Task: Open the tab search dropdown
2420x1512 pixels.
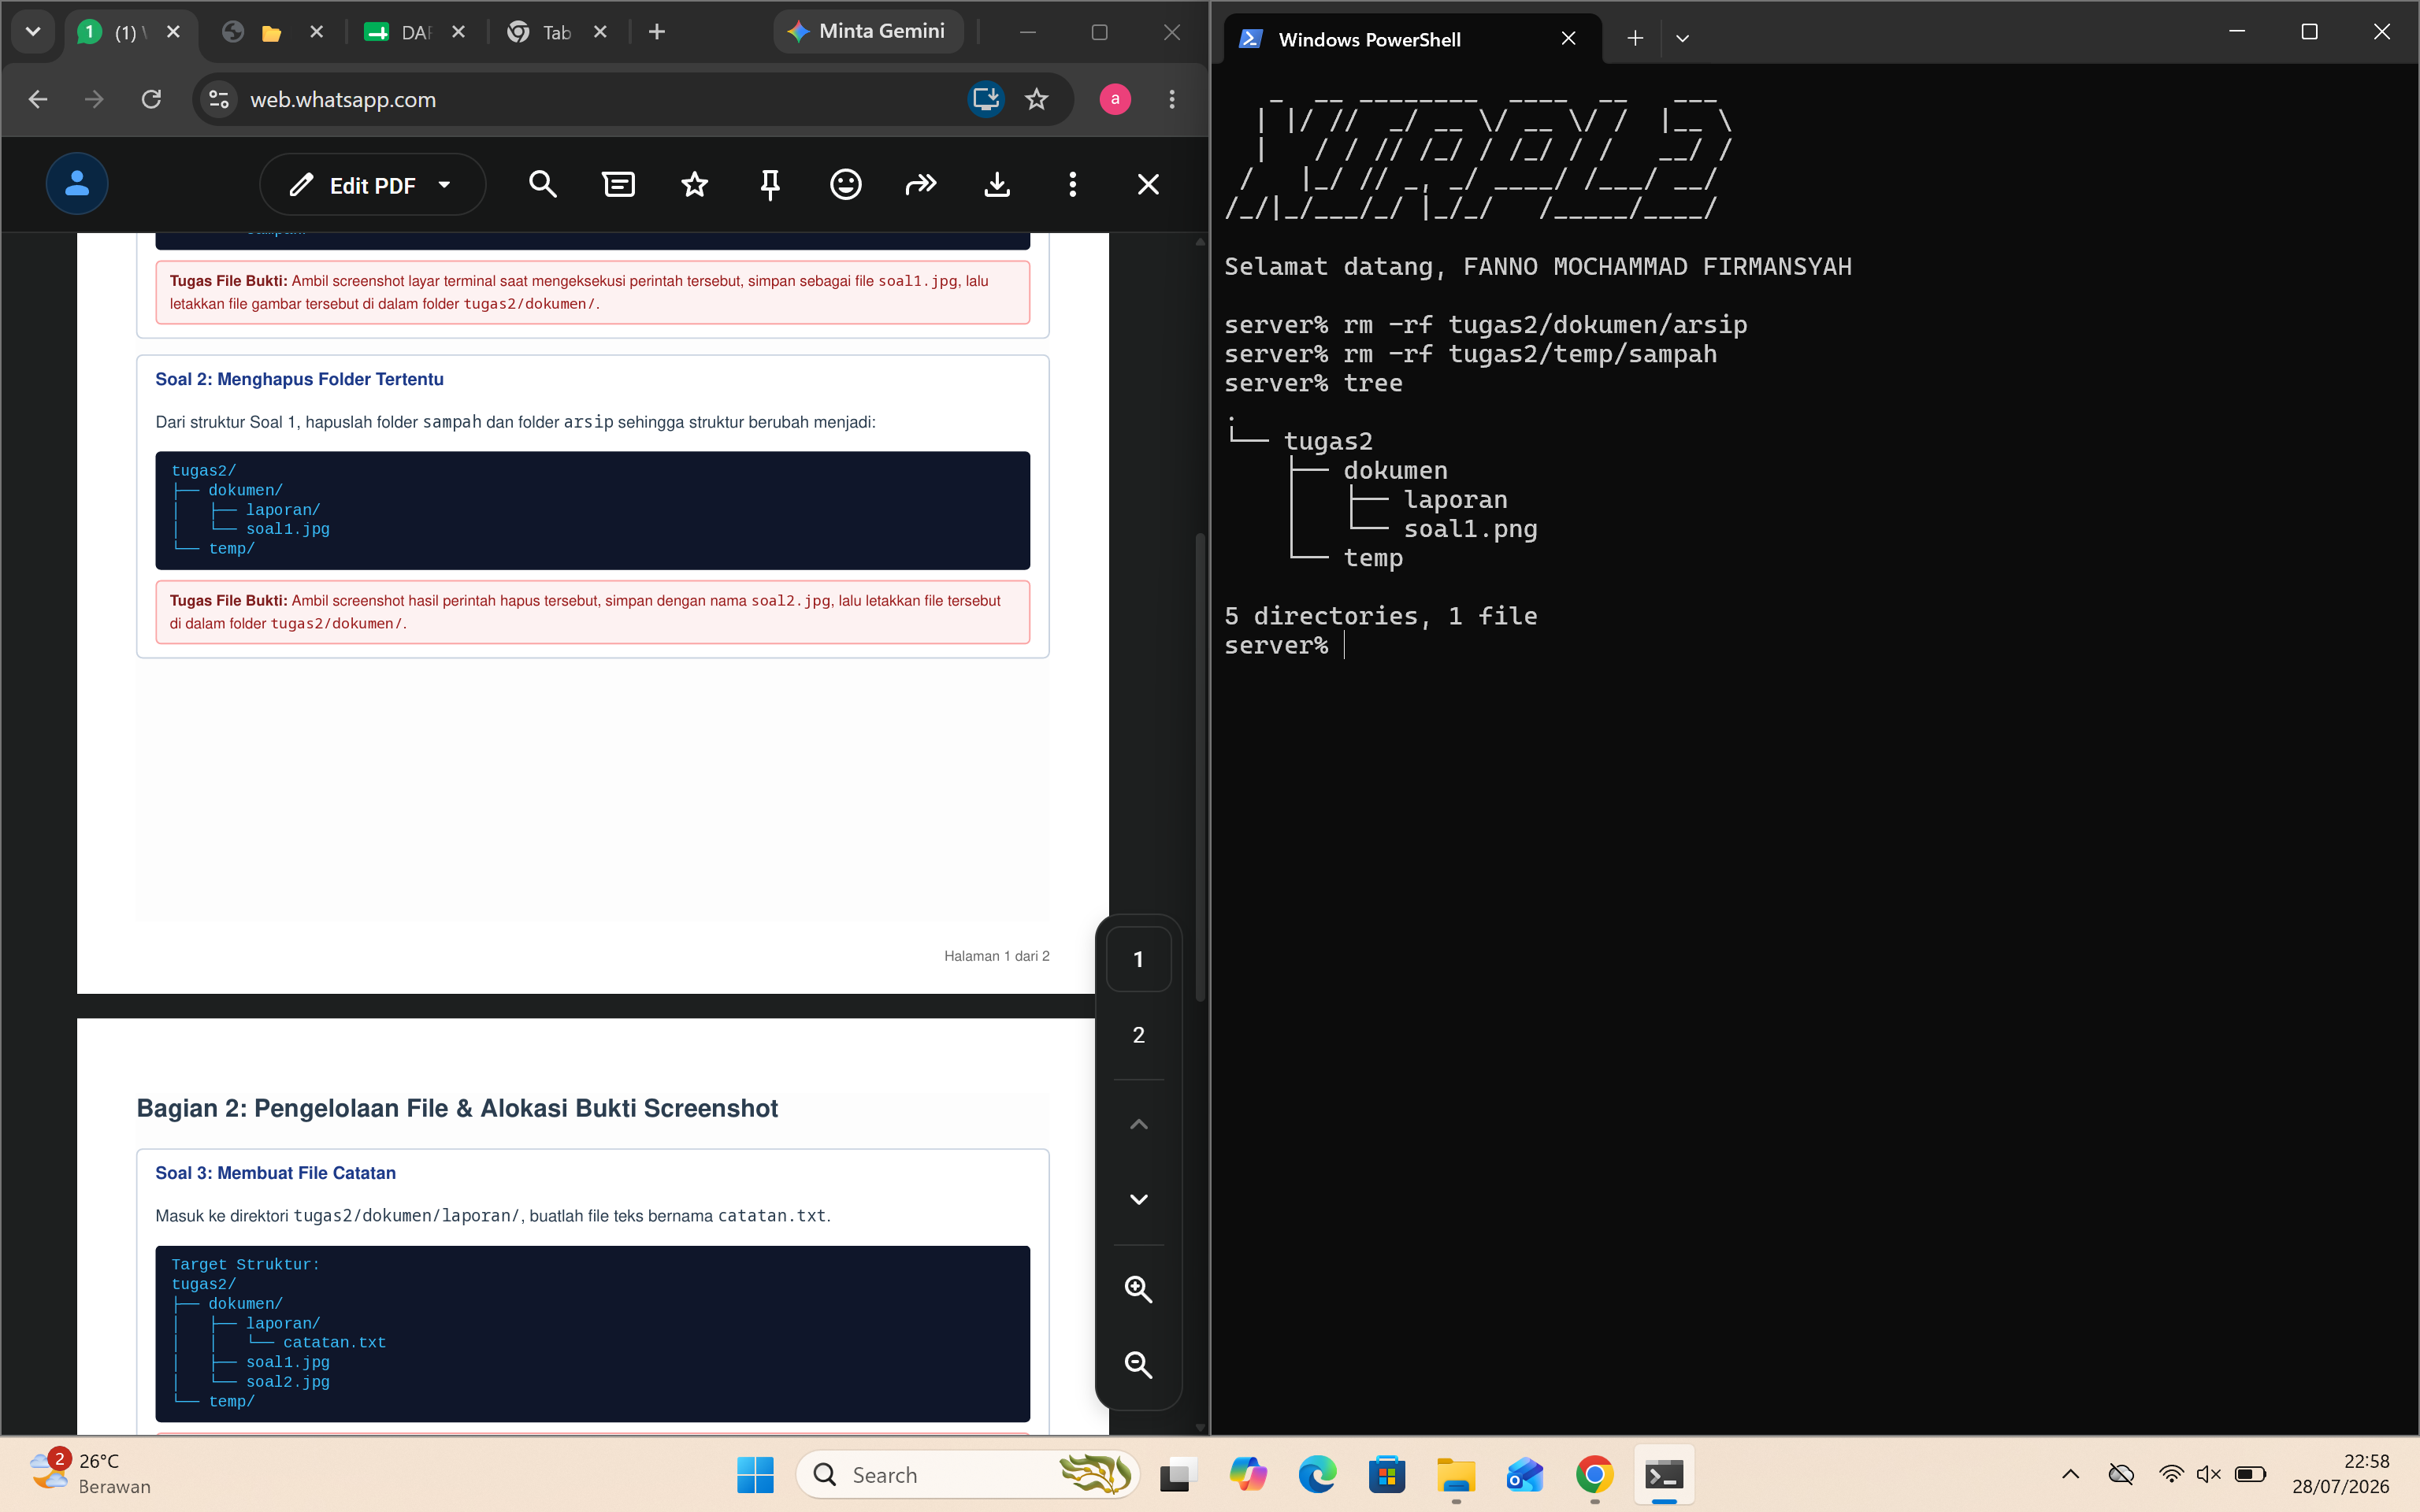Action: tap(33, 32)
